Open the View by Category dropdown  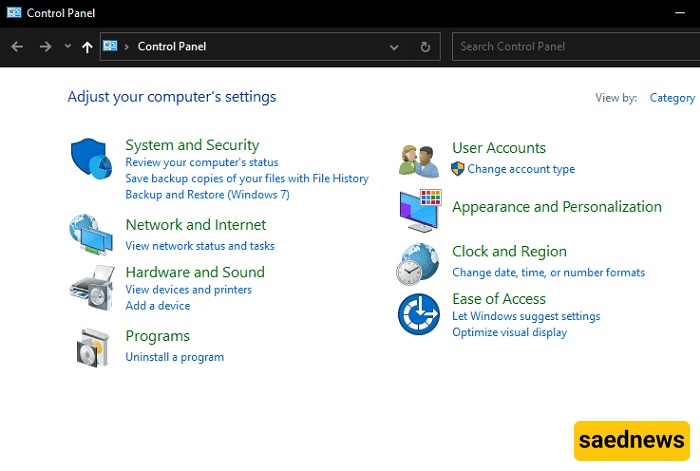click(672, 98)
